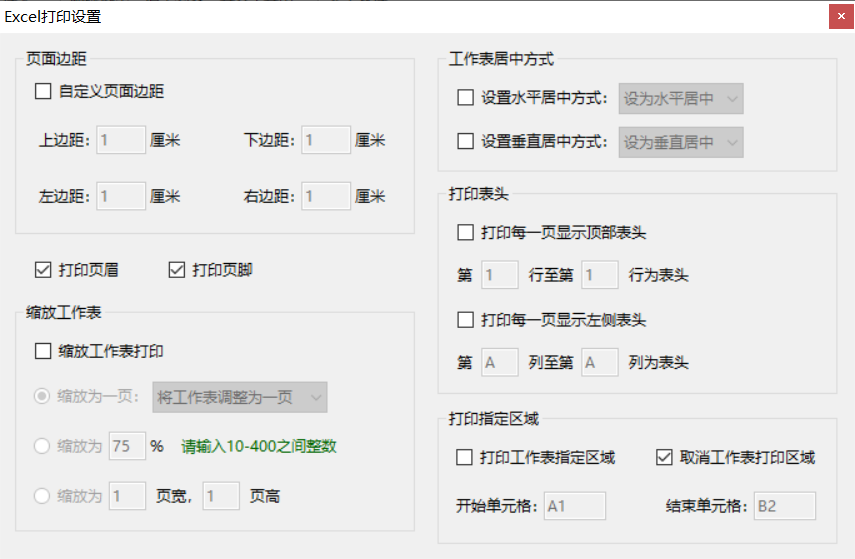The image size is (855, 559).
Task: Enable the 自定义页面边距 checkbox
Action: coord(43,91)
